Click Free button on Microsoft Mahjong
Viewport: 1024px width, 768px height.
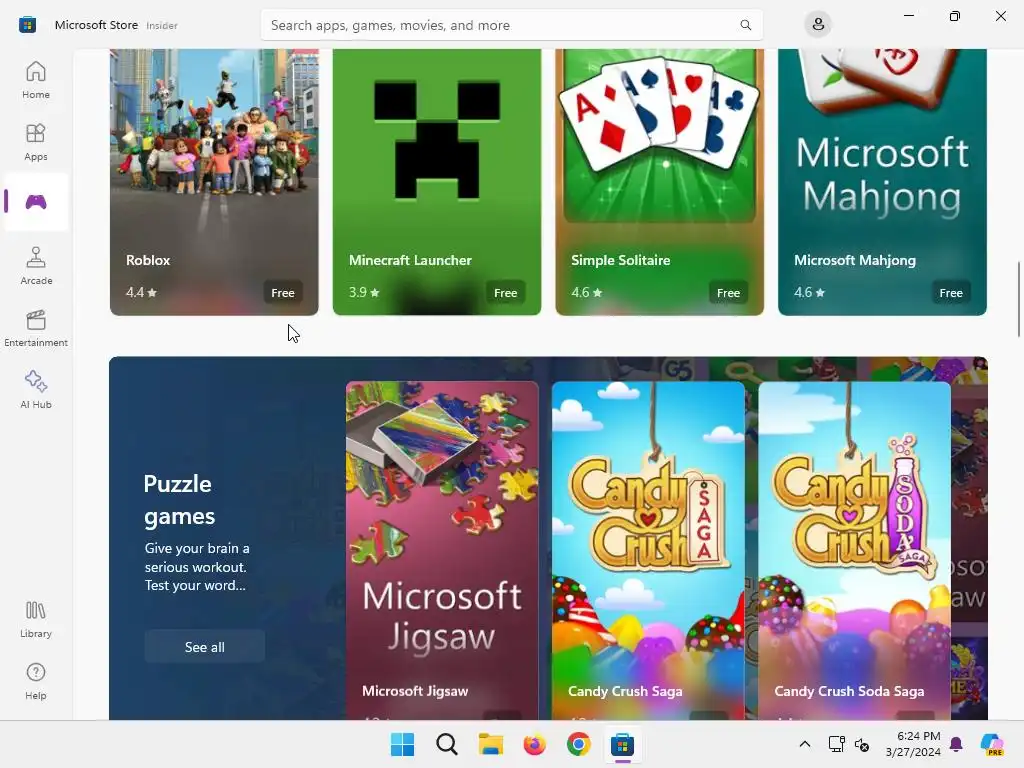click(x=951, y=293)
